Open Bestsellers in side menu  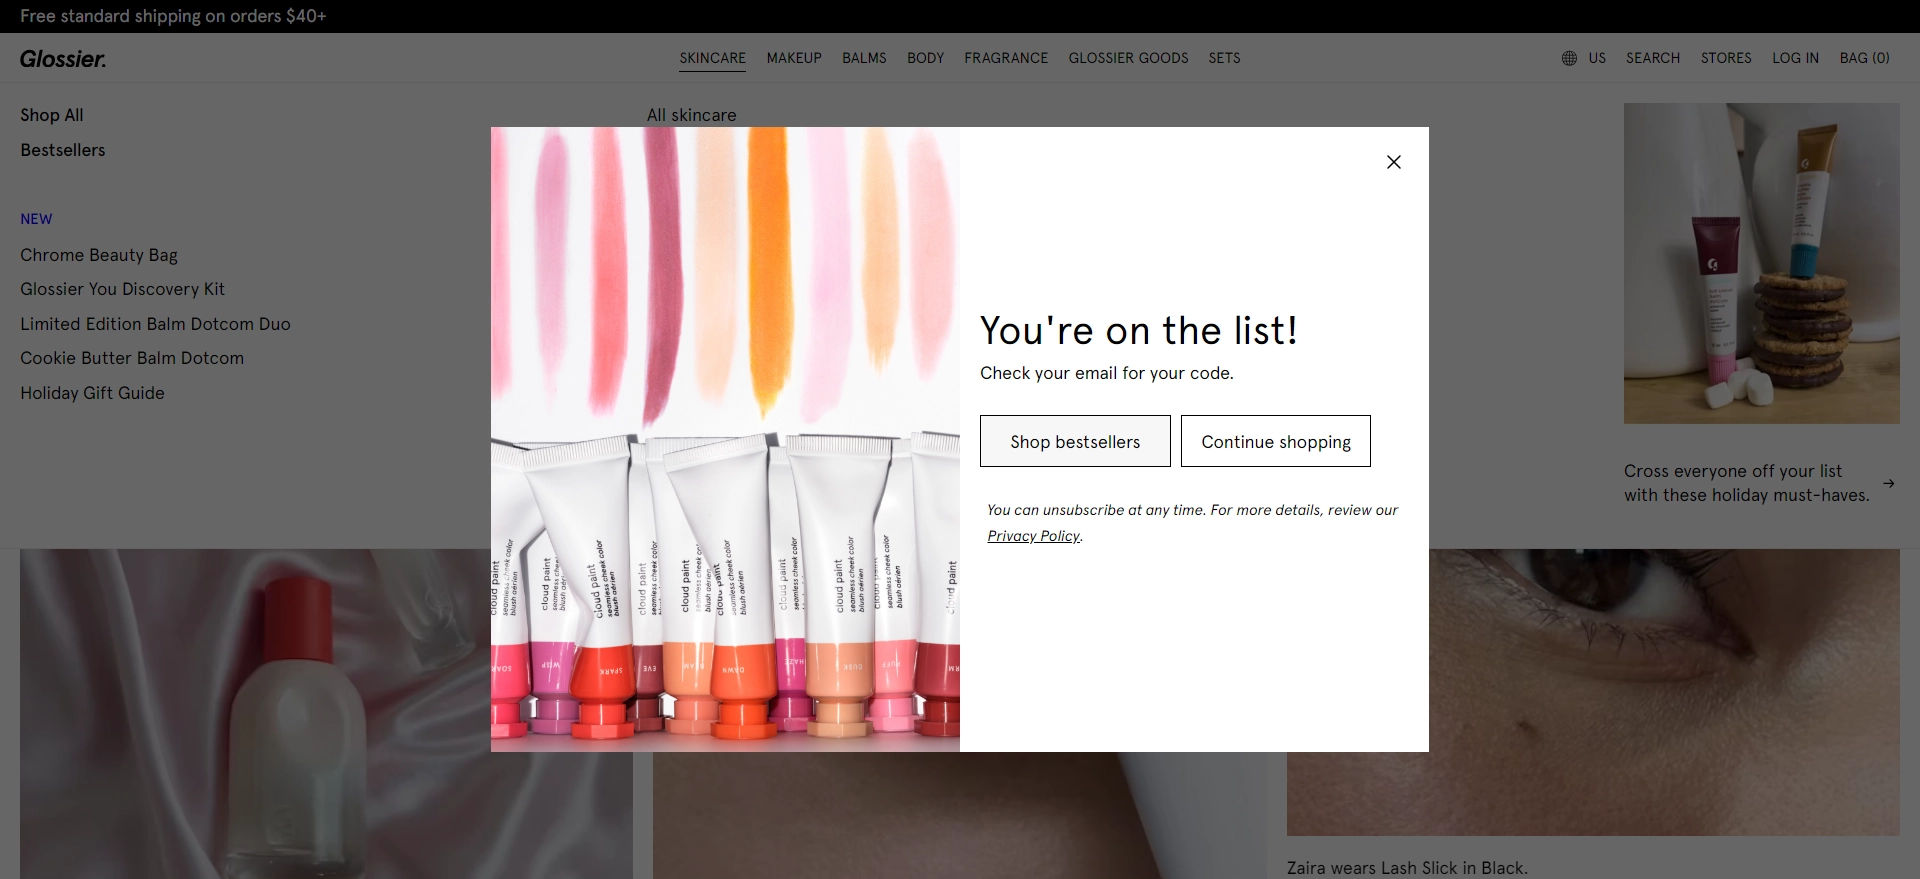click(63, 150)
